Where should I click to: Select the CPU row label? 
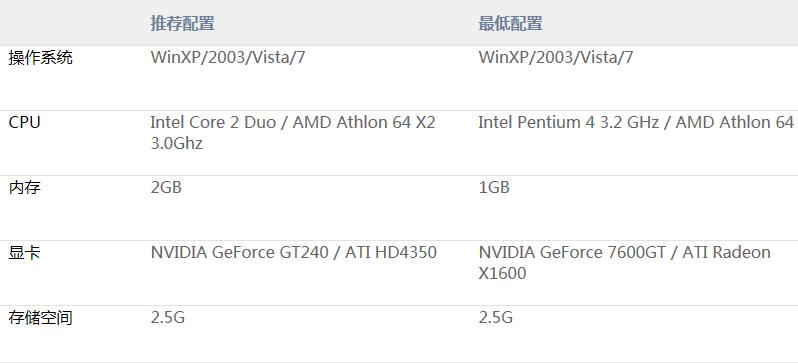pyautogui.click(x=24, y=122)
